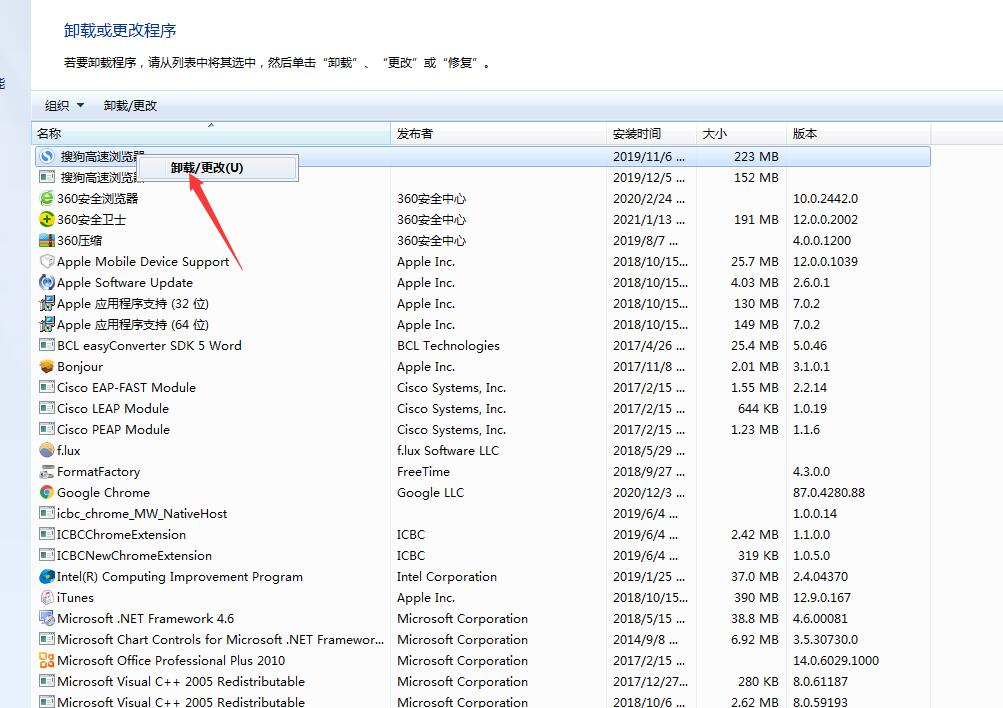Click size value 644 KB
The image size is (1003, 708).
point(758,408)
